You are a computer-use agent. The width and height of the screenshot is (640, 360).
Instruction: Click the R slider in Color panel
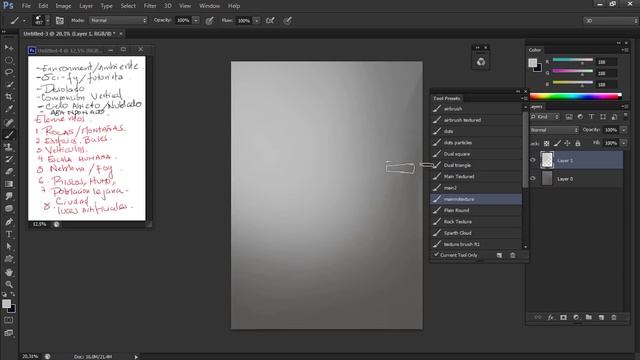(x=573, y=60)
